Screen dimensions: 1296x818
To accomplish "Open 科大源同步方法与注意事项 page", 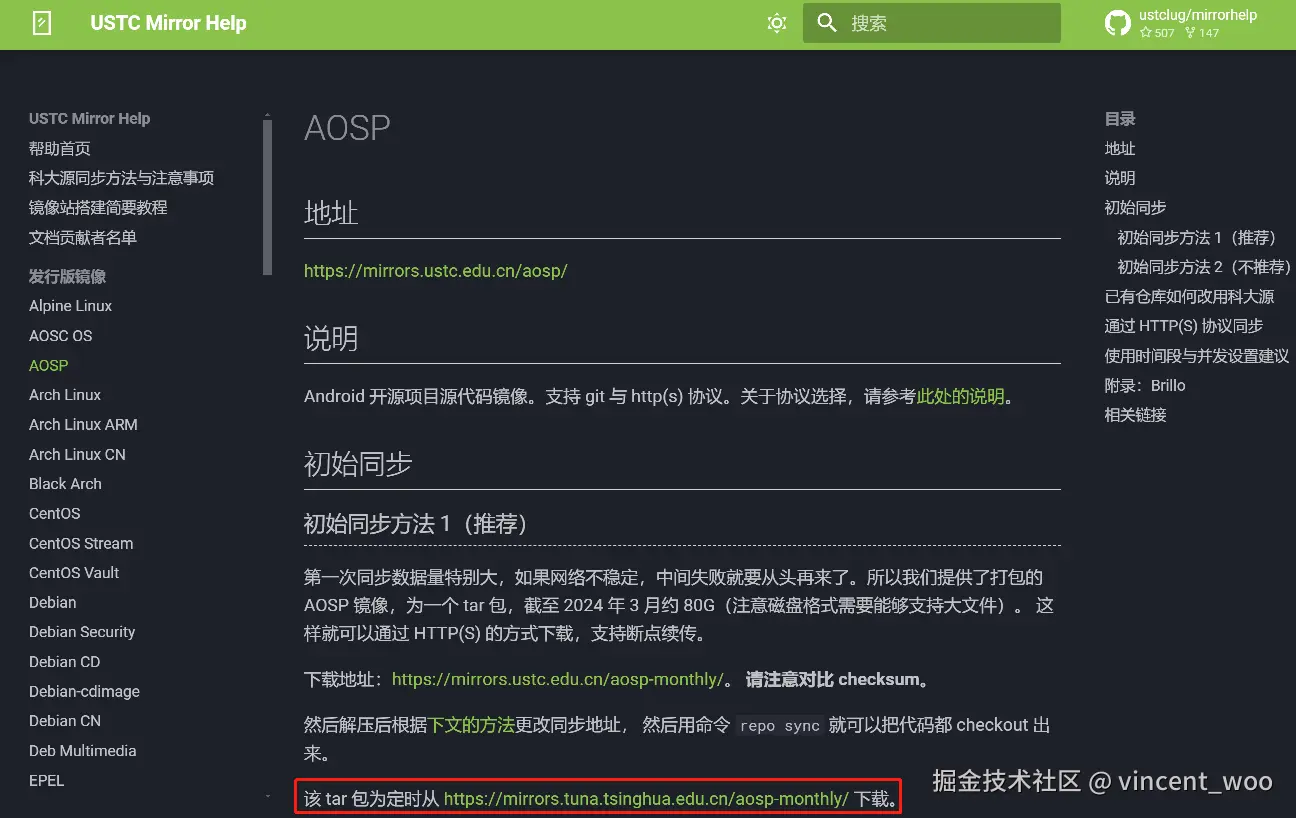I will click(122, 178).
